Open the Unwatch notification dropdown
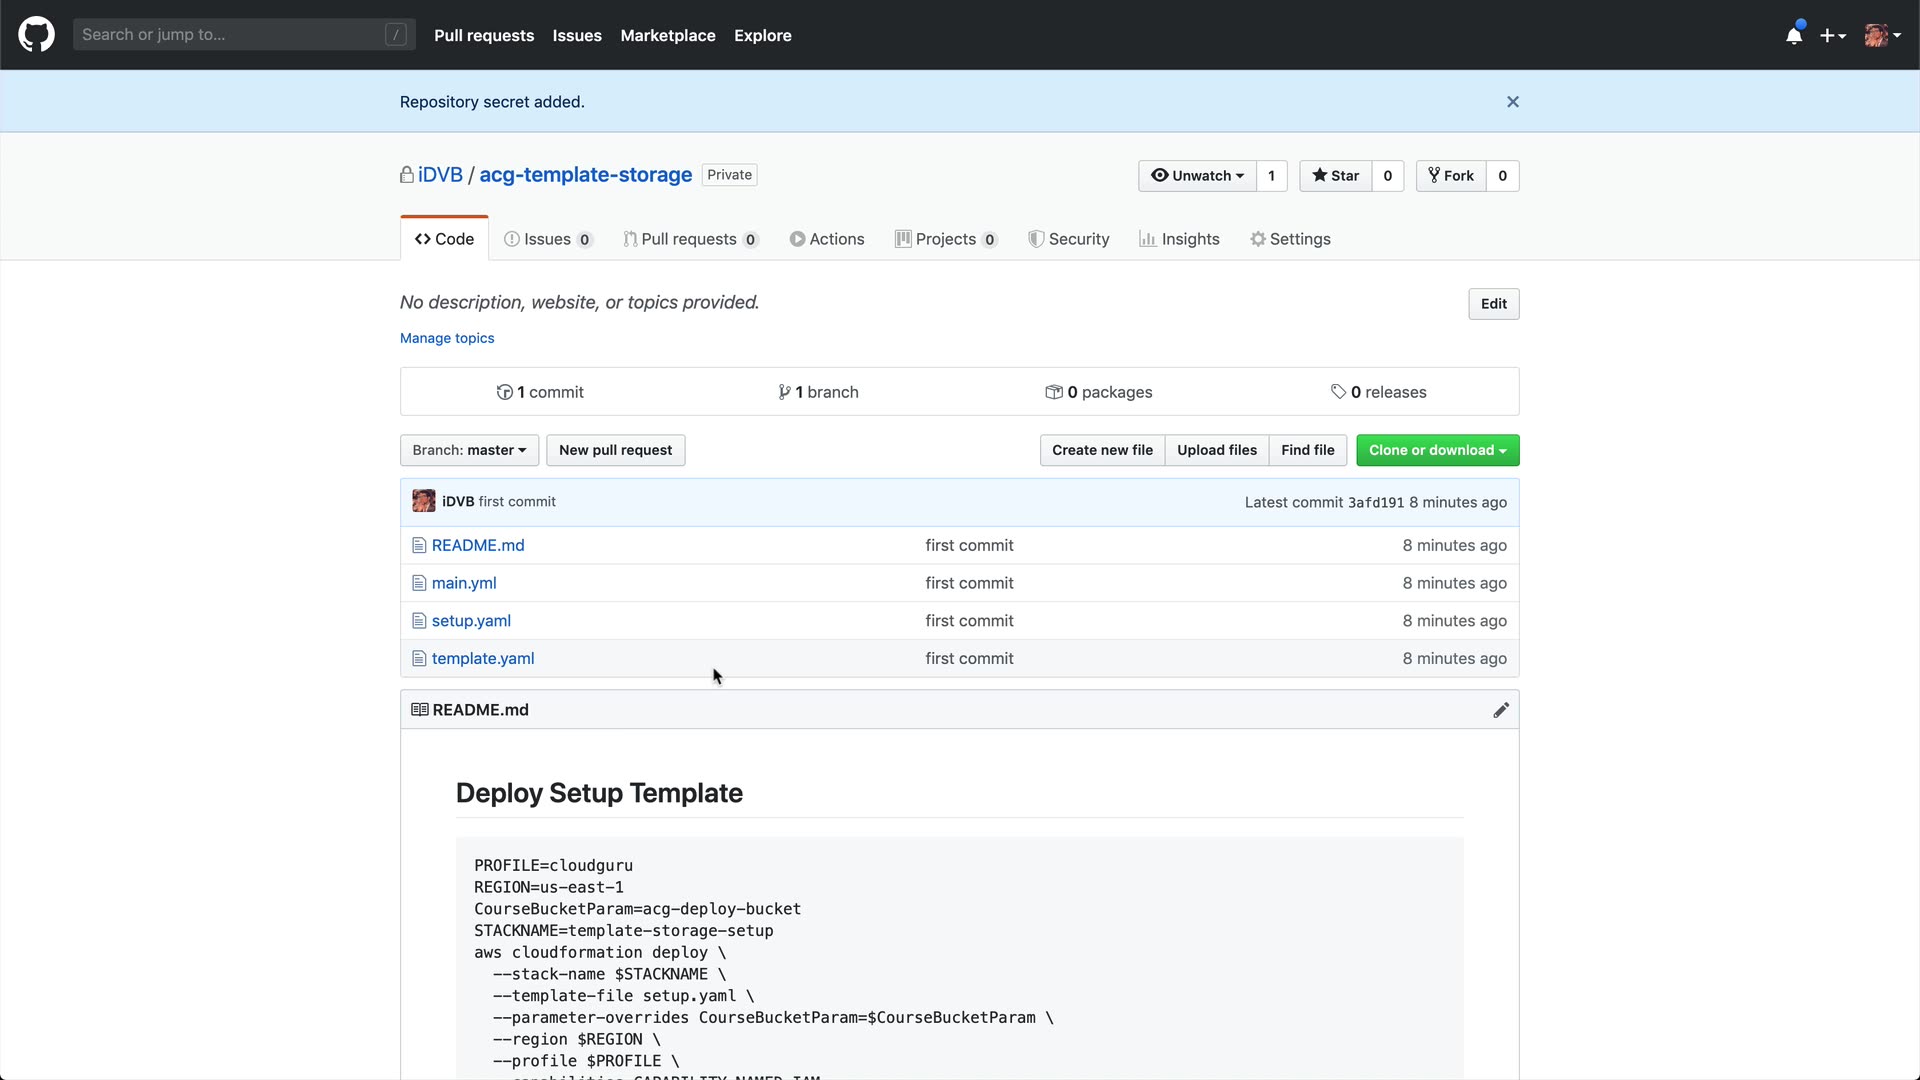Screen dimensions: 1920x1080 (1198, 176)
